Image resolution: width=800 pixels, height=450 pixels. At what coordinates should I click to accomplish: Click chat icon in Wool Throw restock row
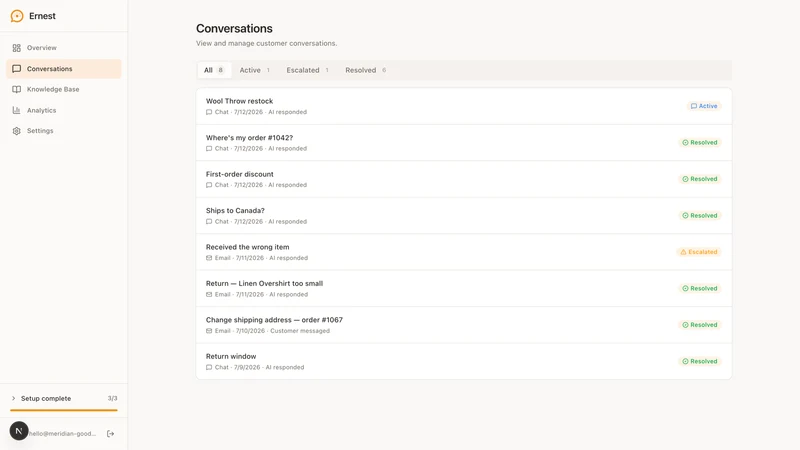(x=209, y=112)
